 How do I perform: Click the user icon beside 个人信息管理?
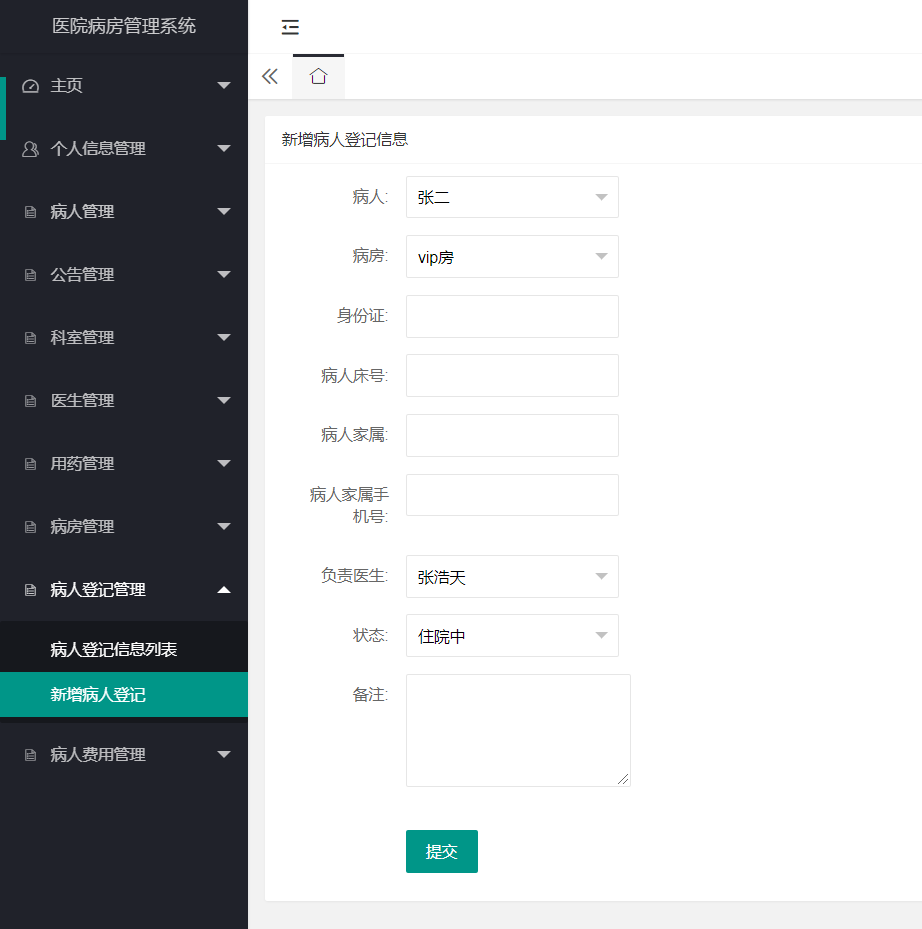[x=30, y=149]
